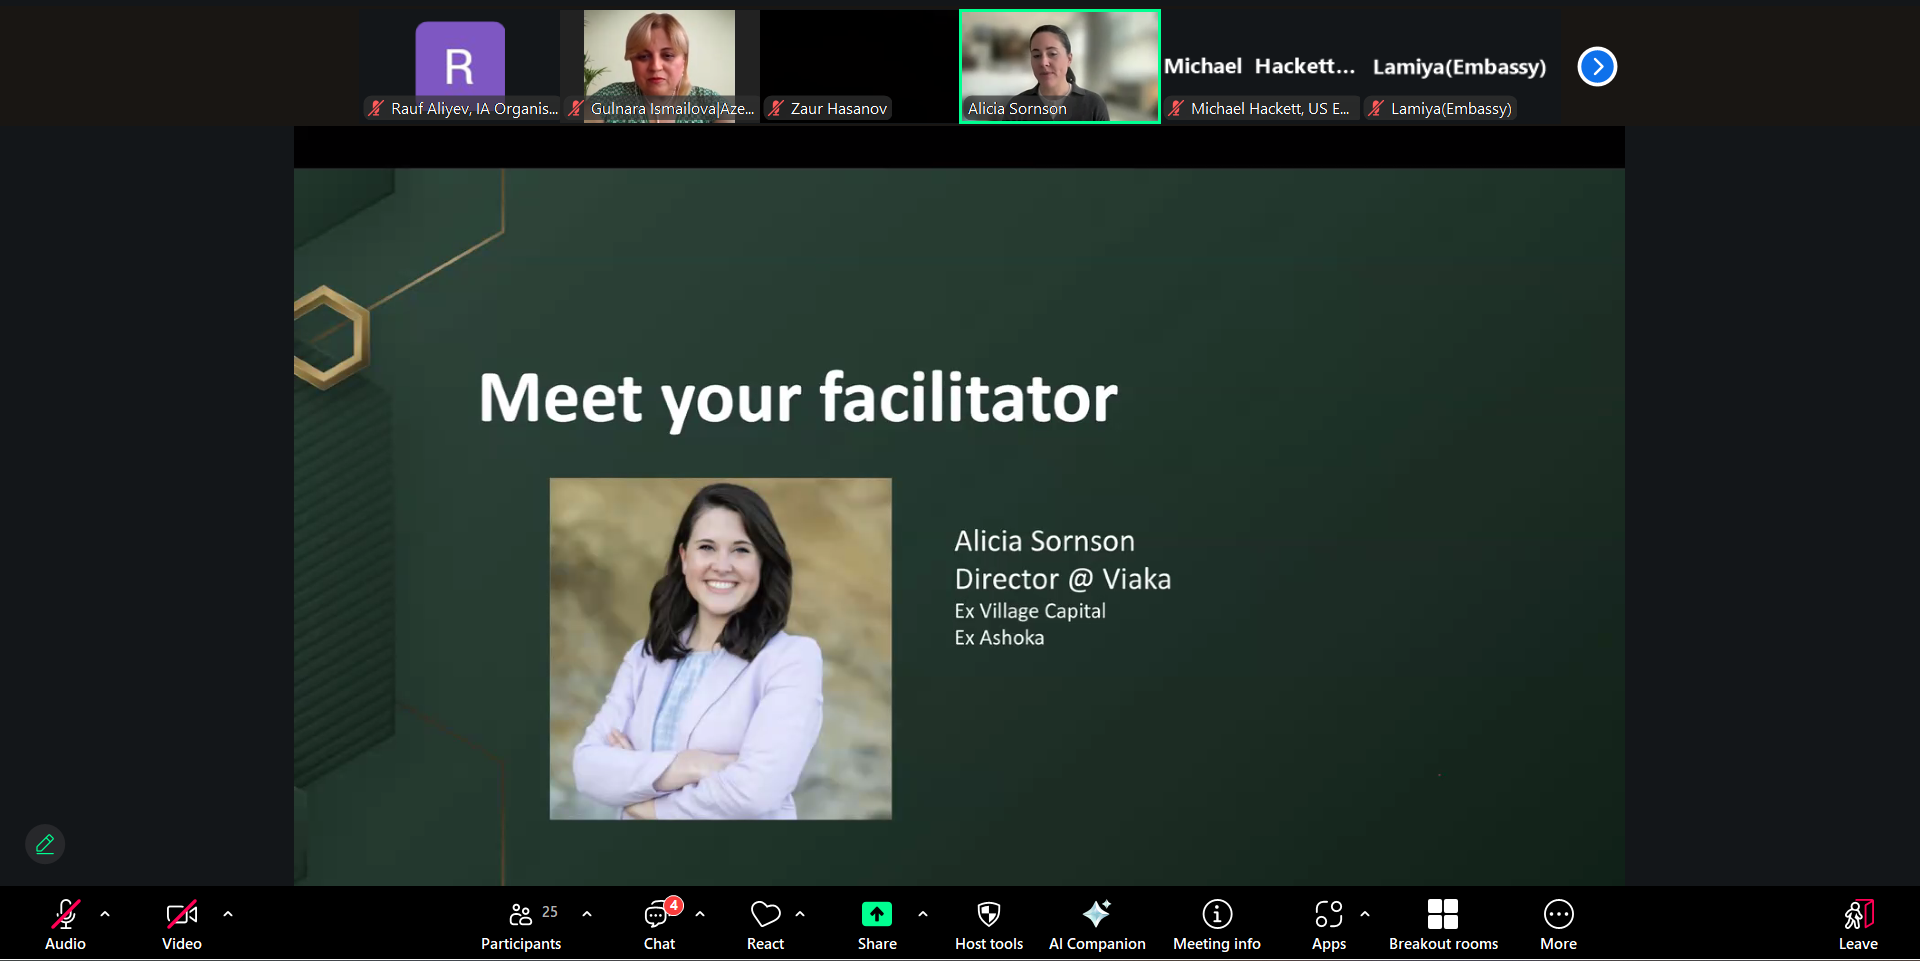
Task: Click the purple R avatar
Action: (460, 60)
